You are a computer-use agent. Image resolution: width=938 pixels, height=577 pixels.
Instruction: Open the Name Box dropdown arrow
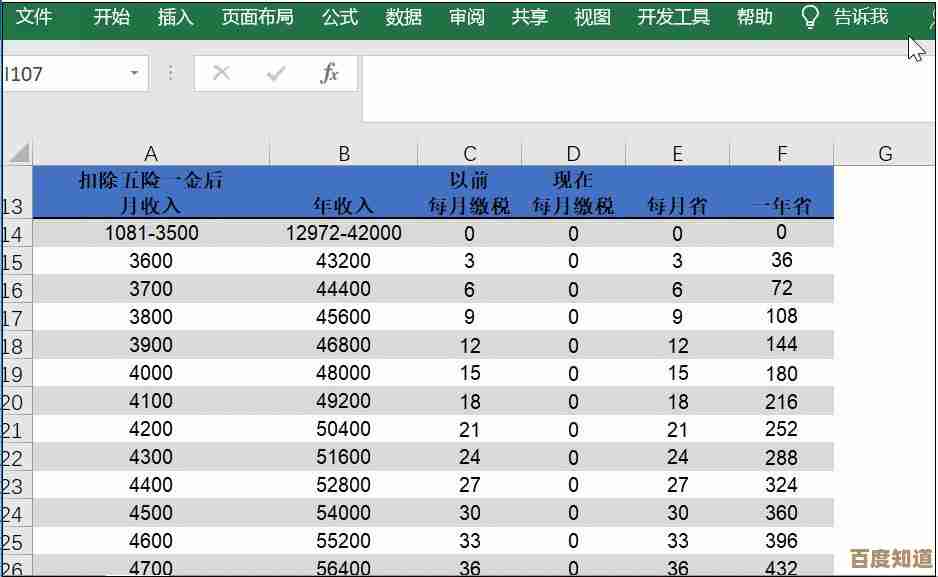pos(136,73)
